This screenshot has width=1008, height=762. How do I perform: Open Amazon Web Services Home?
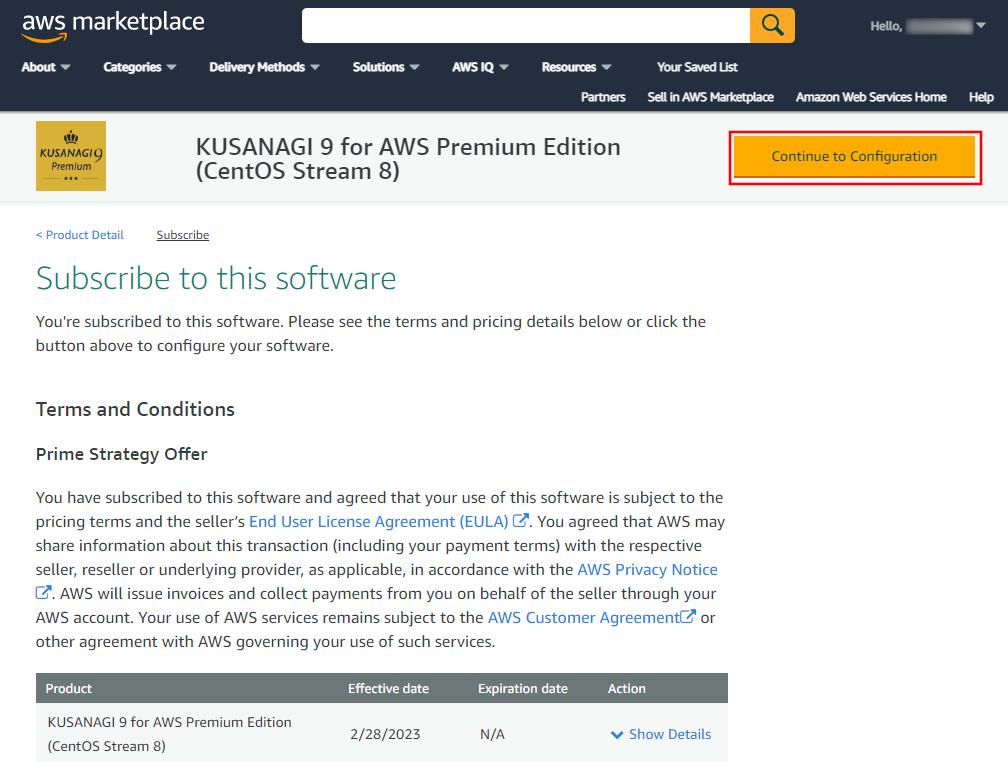871,97
